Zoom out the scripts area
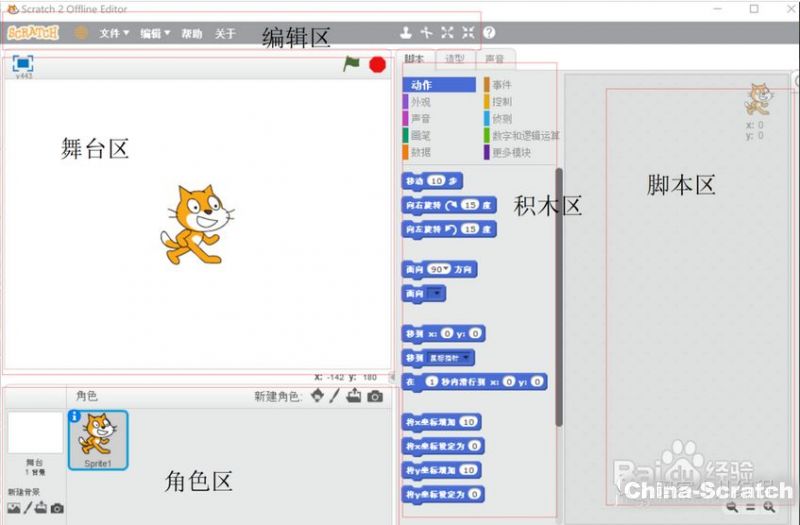This screenshot has width=800, height=525. [x=733, y=508]
